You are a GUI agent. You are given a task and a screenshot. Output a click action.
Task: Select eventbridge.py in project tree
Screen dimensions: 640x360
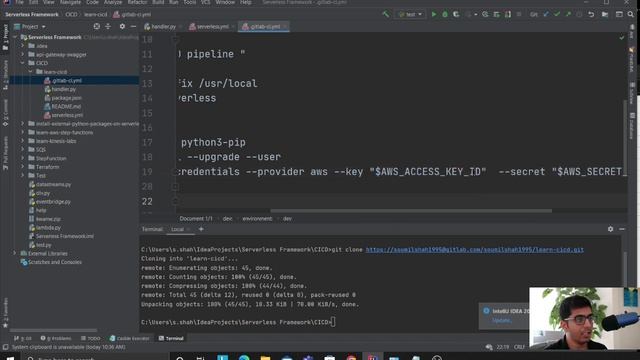53,202
